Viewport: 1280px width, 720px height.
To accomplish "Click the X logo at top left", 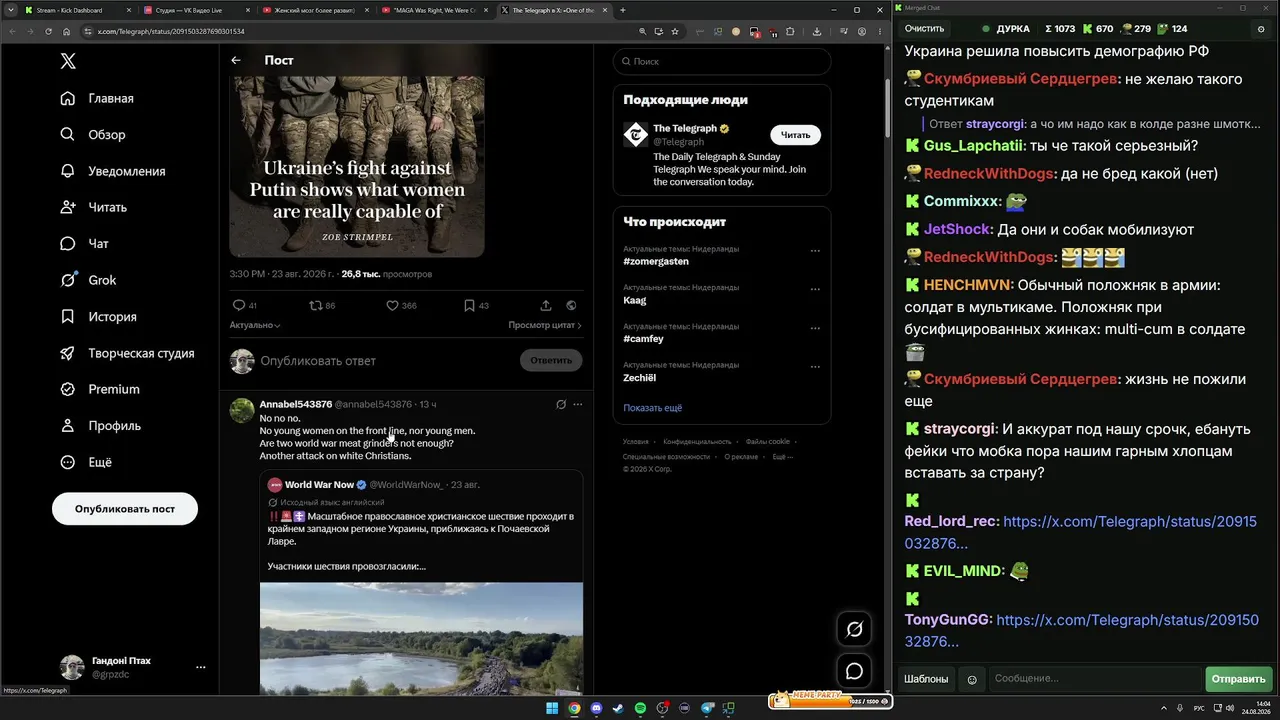I will [x=68, y=61].
